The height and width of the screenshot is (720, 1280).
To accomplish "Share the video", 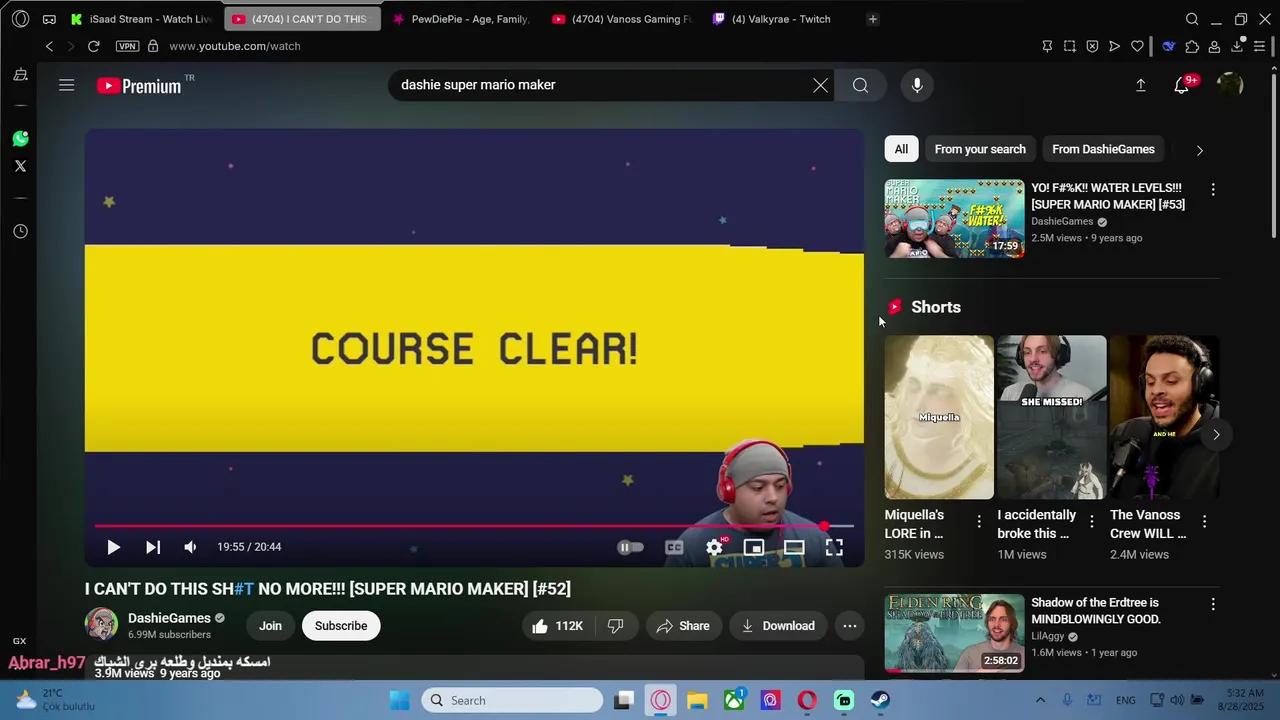I will pos(683,626).
